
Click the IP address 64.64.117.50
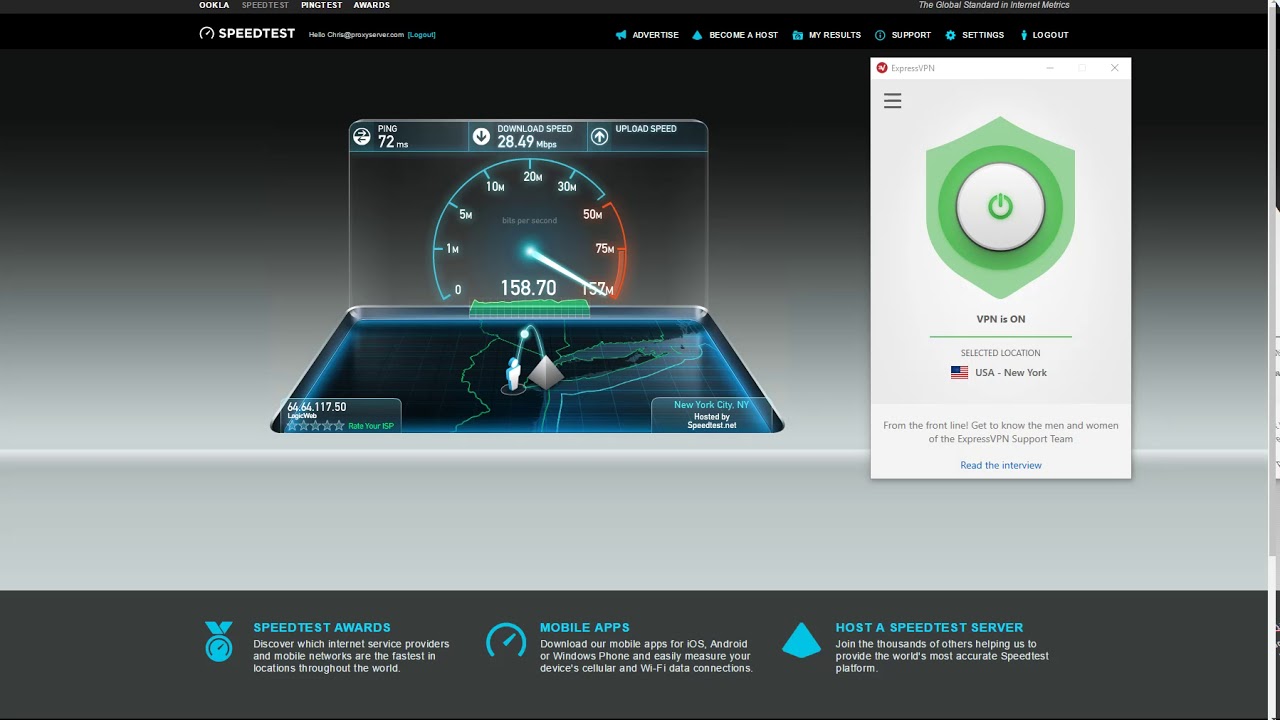[x=316, y=407]
